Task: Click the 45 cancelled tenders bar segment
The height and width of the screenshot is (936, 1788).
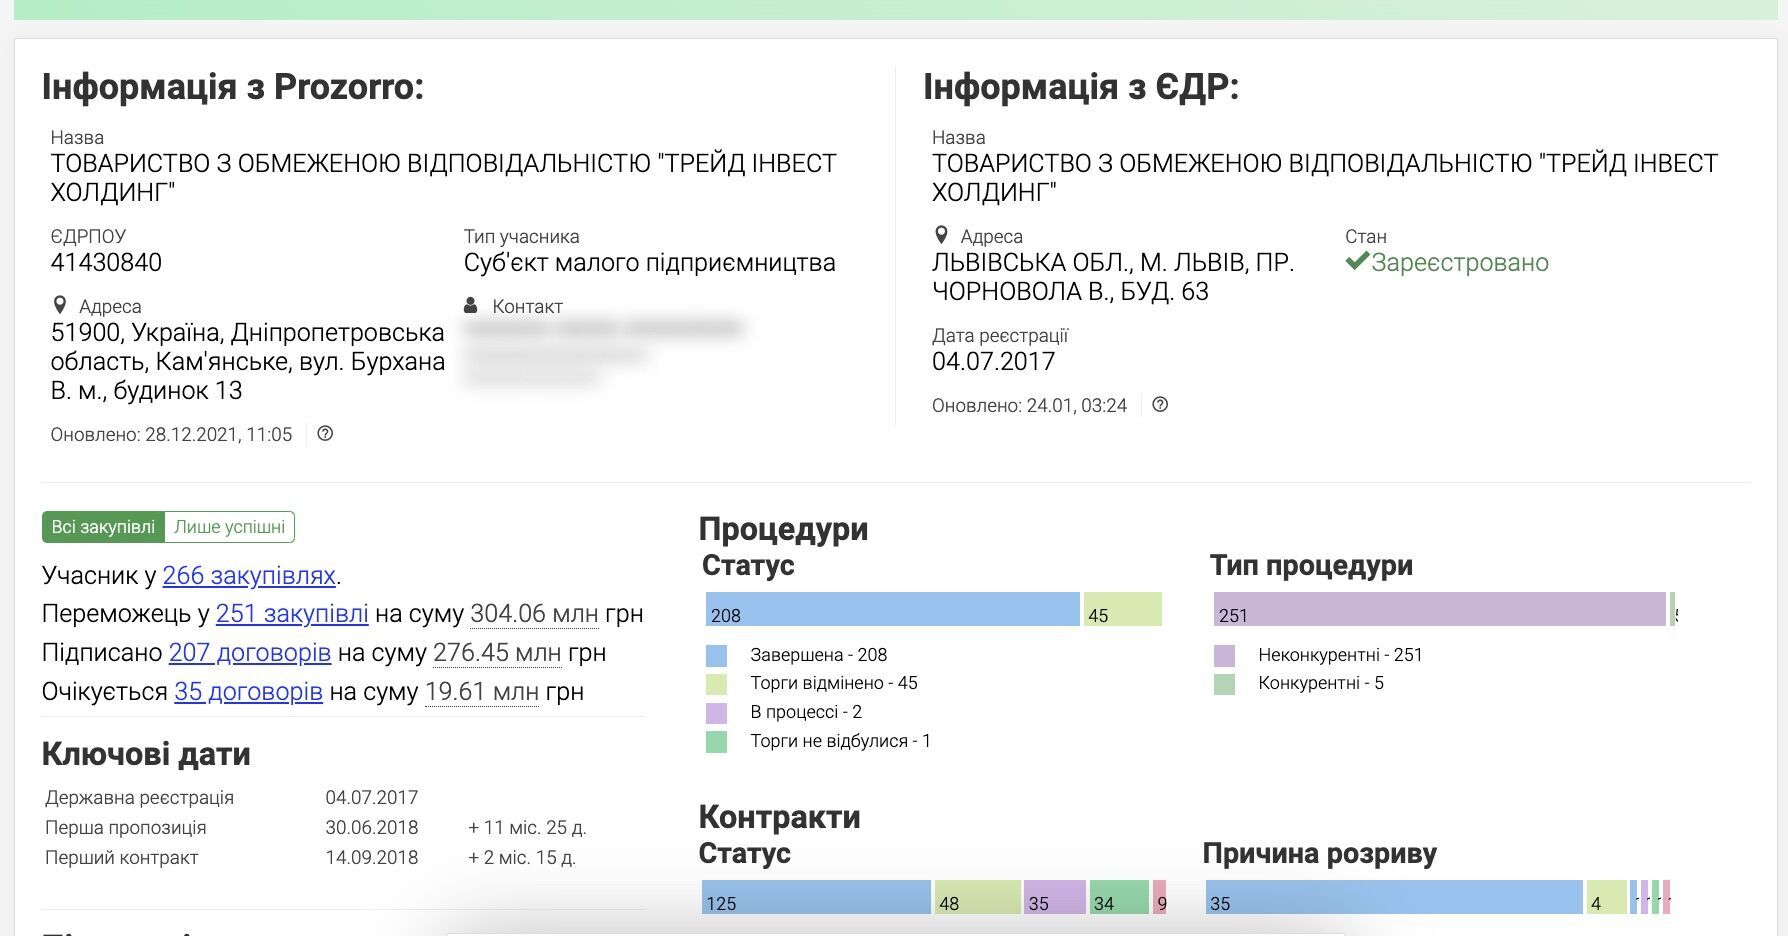Action: (x=1123, y=609)
